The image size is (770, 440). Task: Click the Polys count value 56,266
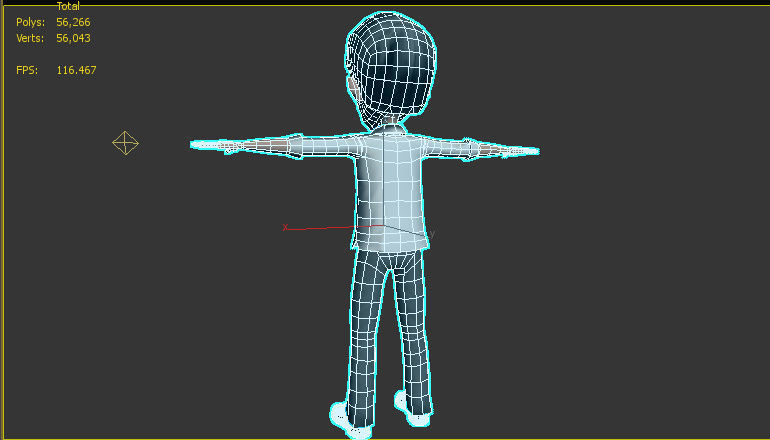tap(73, 23)
